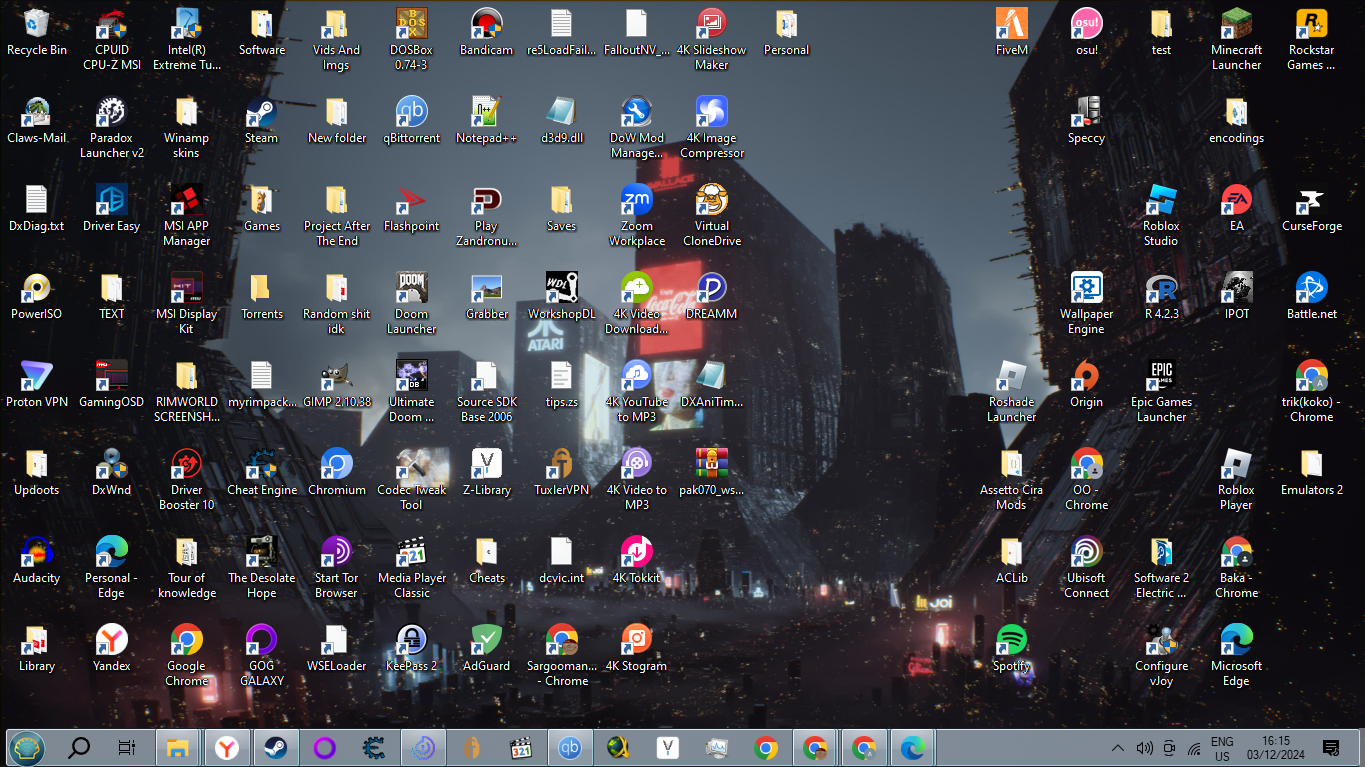Select the d3d9.dll file icon
The width and height of the screenshot is (1365, 767).
[561, 121]
